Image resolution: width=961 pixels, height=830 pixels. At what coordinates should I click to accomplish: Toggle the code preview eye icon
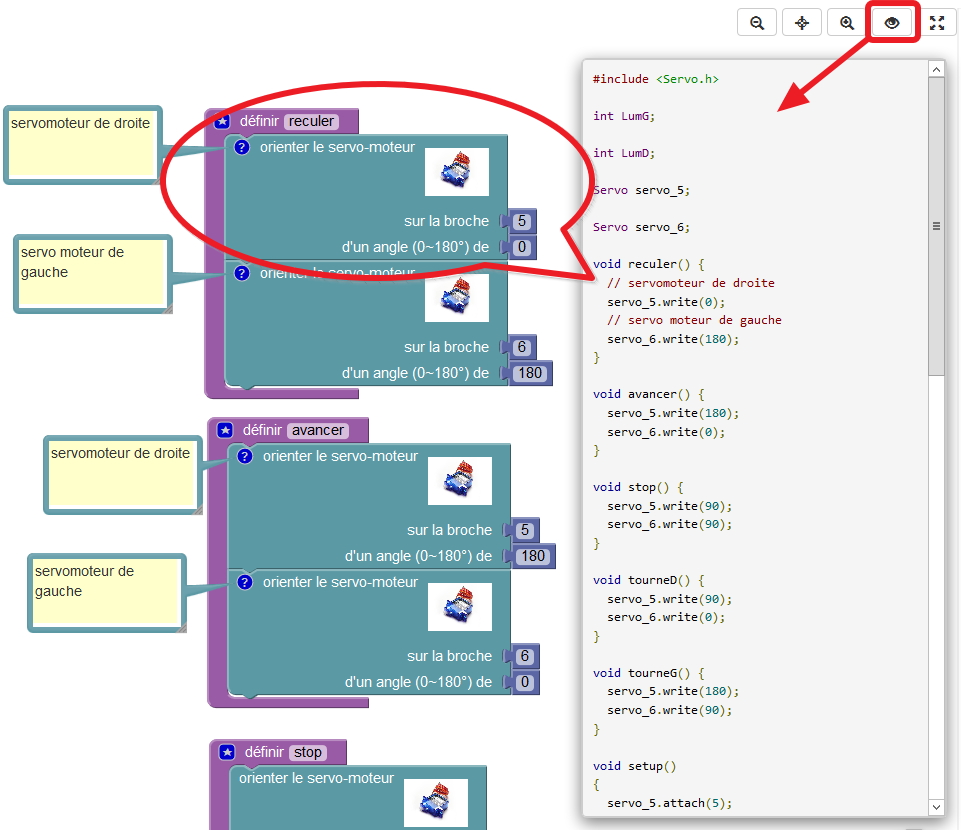click(x=892, y=23)
